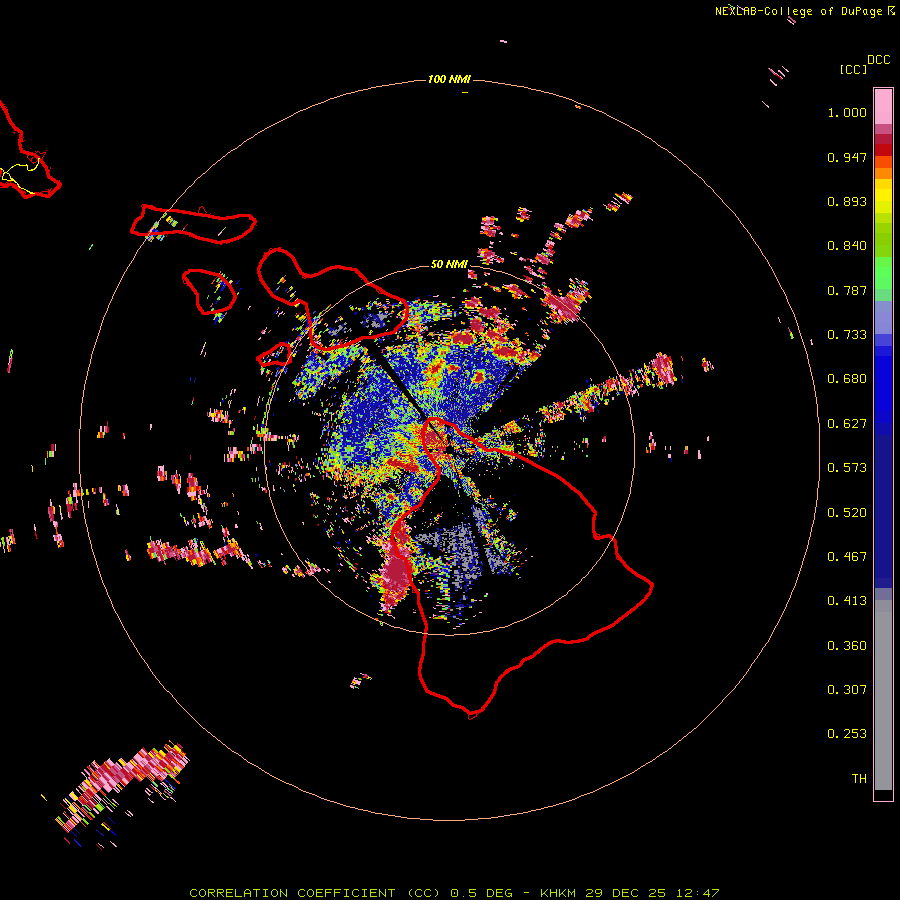Screen dimensions: 900x900
Task: Click the 0.733 color scale value
Action: pos(847,335)
